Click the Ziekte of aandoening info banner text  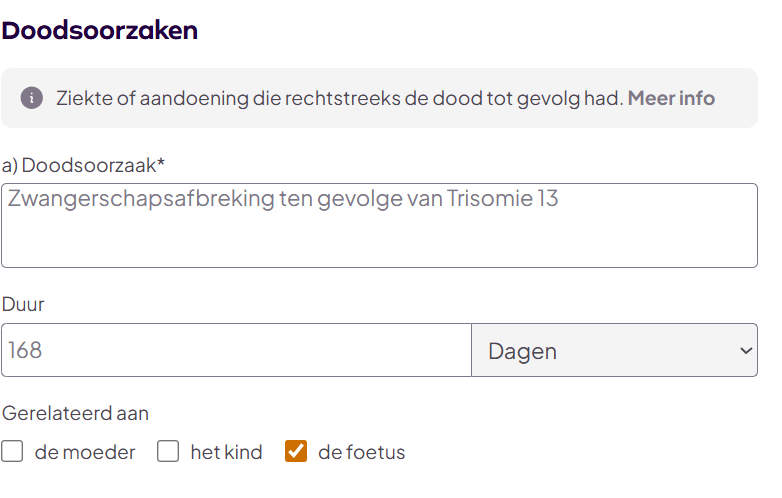pos(339,98)
